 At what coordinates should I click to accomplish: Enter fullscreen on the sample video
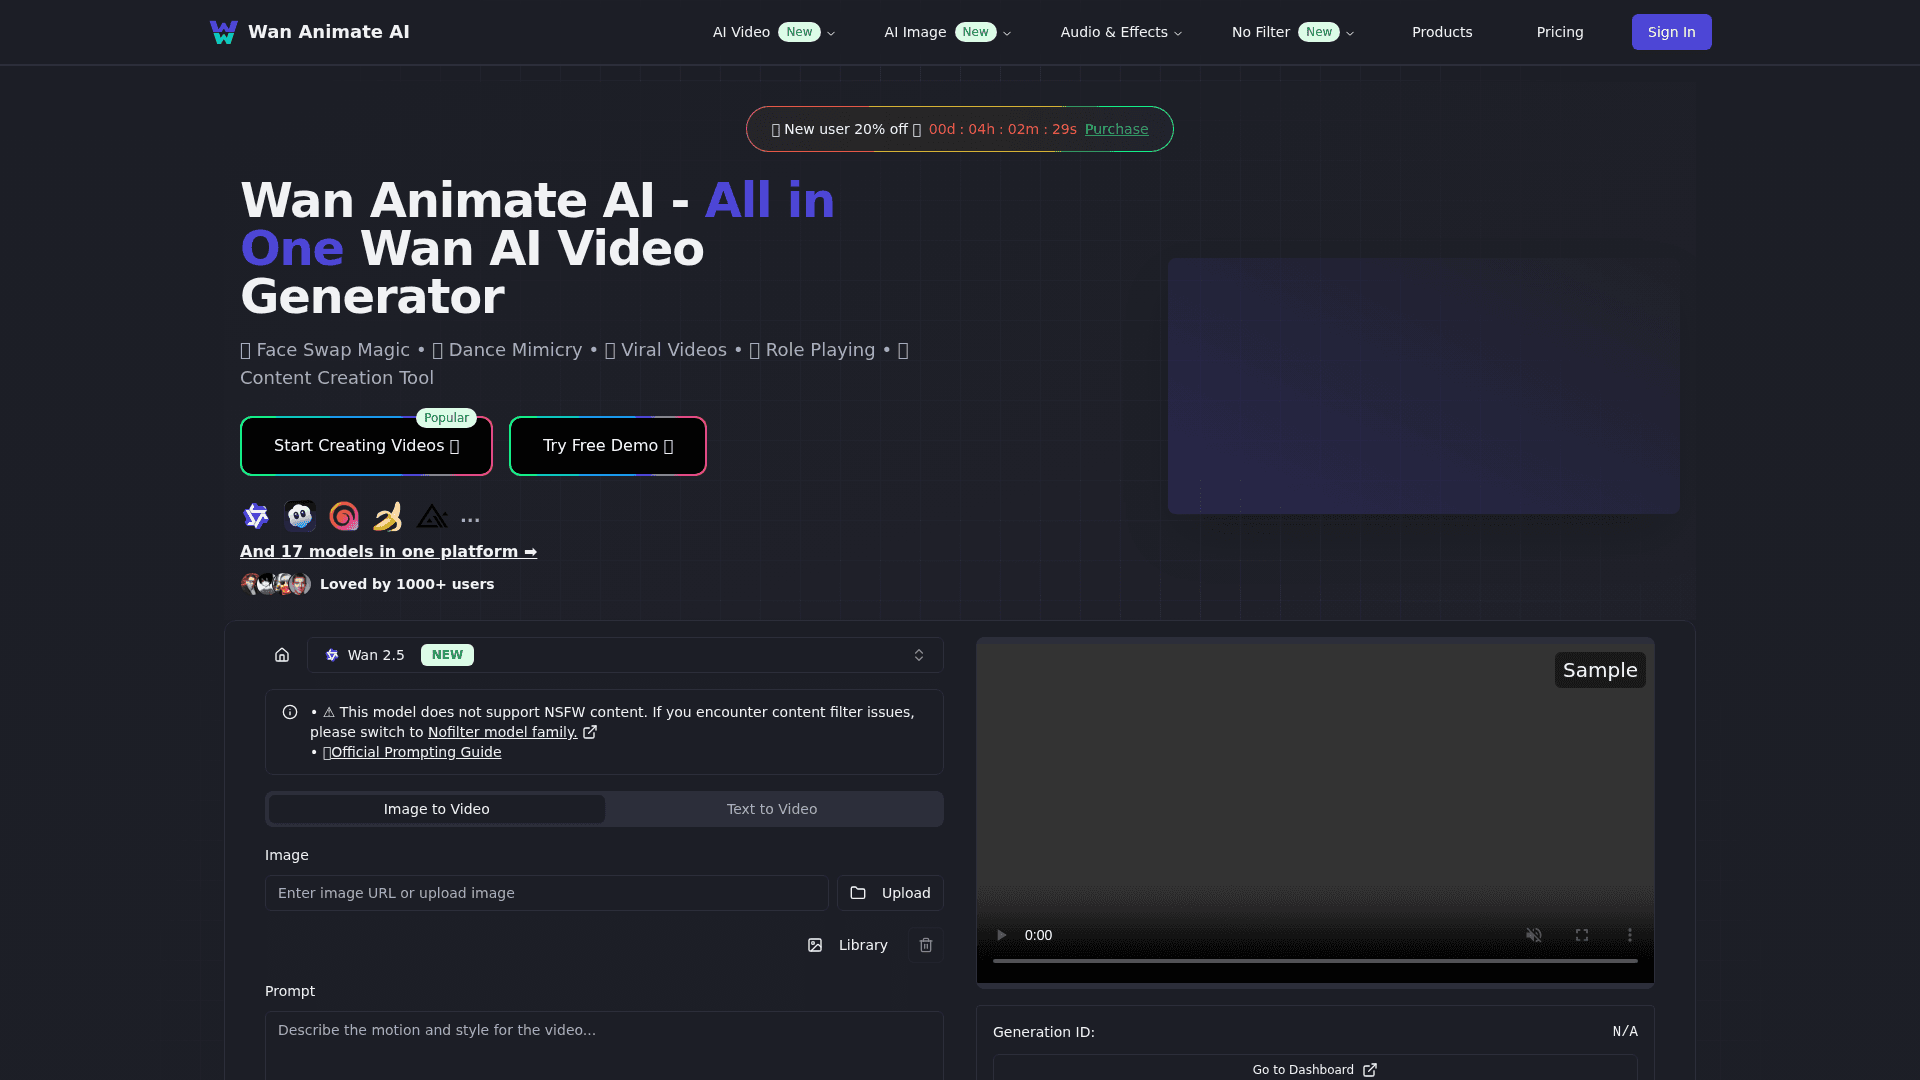pos(1581,935)
